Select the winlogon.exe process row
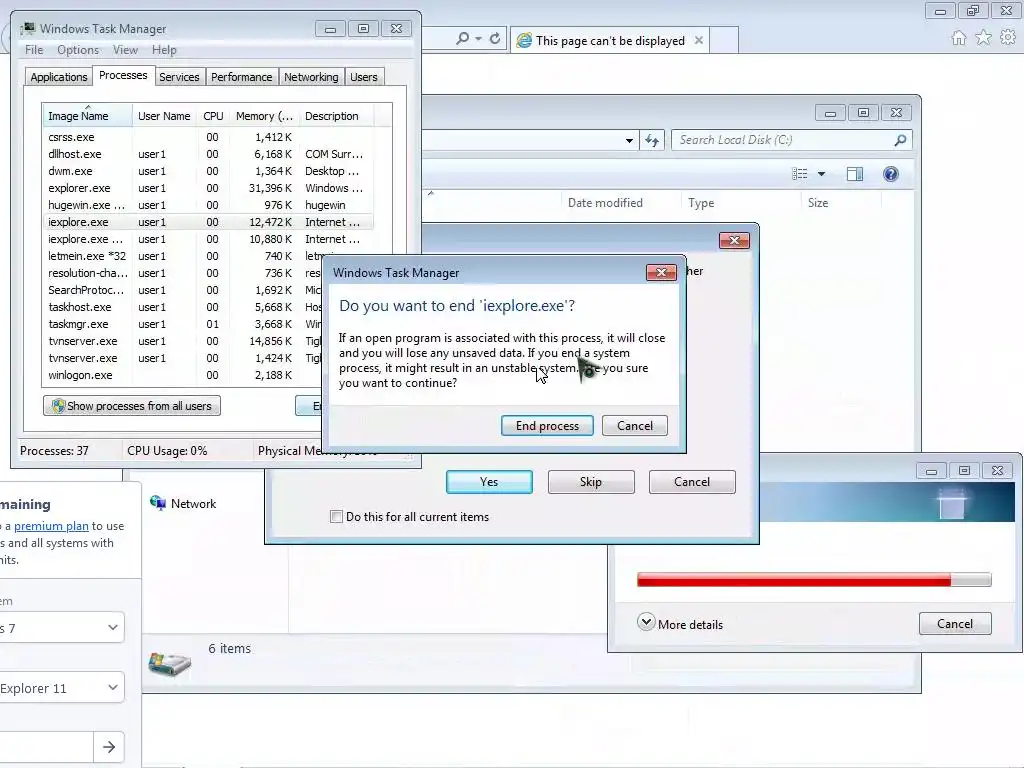The height and width of the screenshot is (768, 1024). [183, 375]
